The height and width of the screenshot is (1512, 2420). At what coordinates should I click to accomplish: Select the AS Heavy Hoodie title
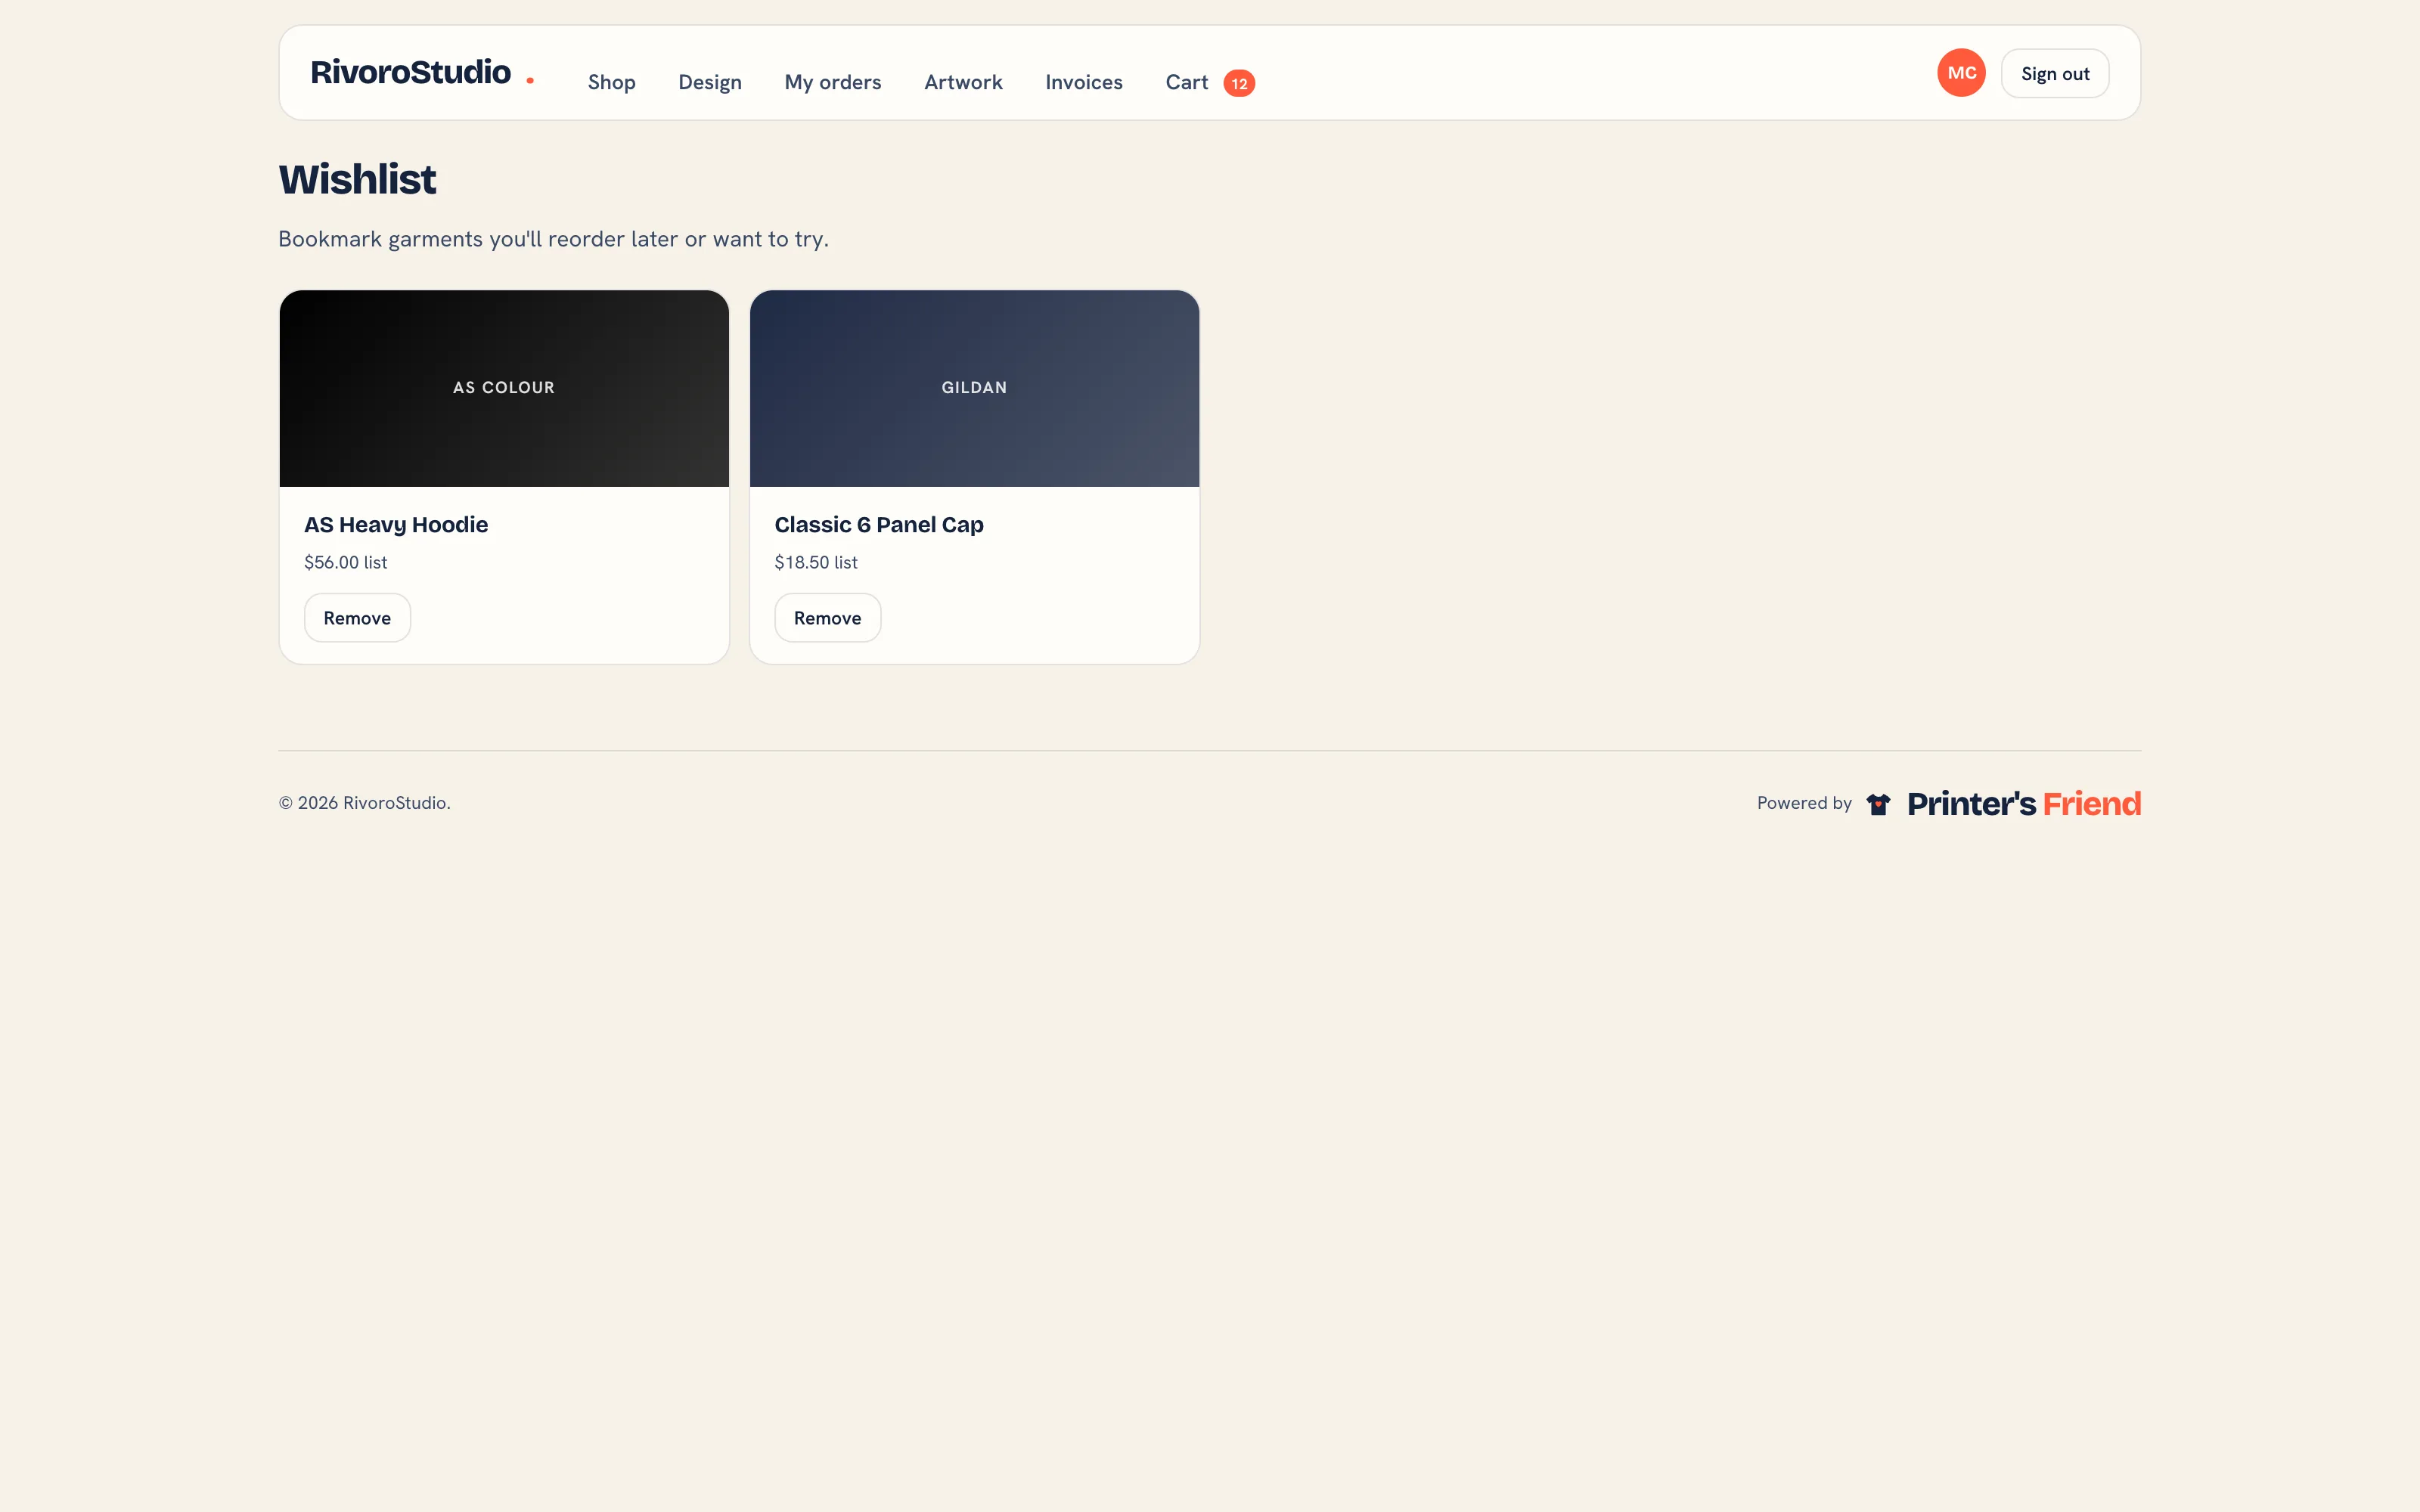click(396, 525)
